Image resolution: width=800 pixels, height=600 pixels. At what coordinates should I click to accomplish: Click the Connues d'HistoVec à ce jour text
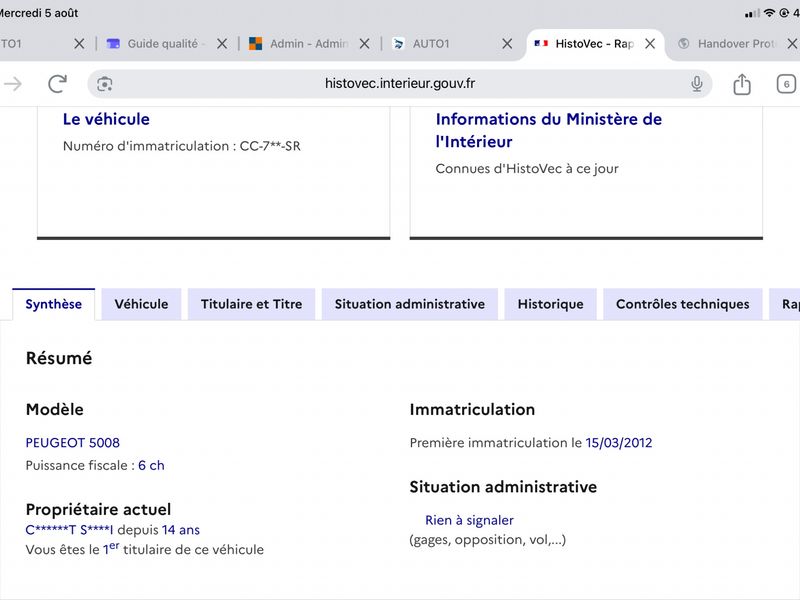tap(527, 168)
